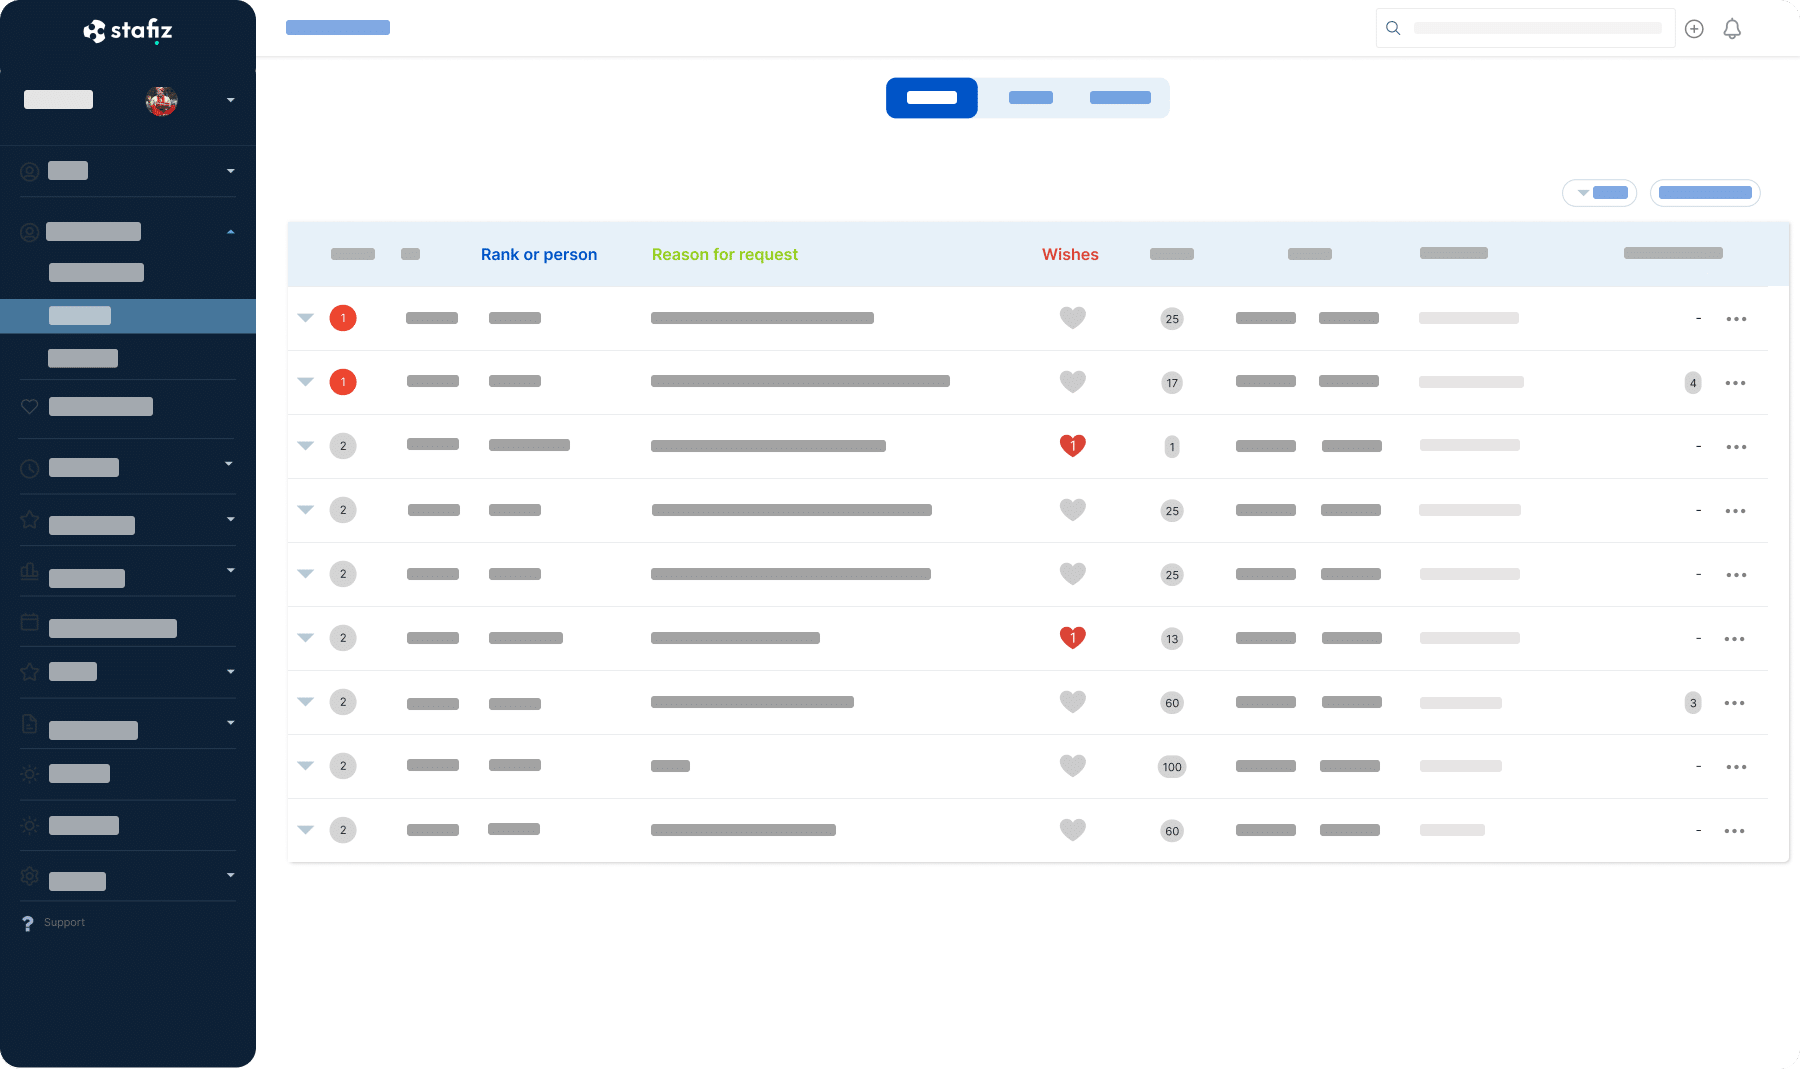Image resolution: width=1800 pixels, height=1069 pixels.
Task: Expand the last table row via its arrow
Action: [306, 830]
